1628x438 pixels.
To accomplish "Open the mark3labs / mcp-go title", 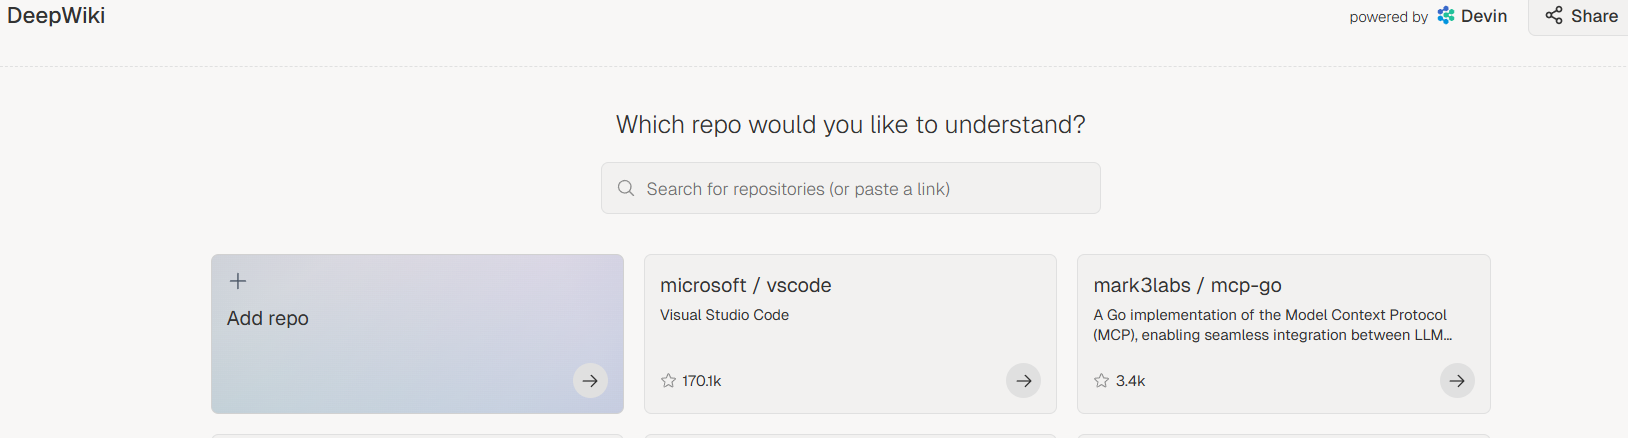I will pyautogui.click(x=1187, y=285).
